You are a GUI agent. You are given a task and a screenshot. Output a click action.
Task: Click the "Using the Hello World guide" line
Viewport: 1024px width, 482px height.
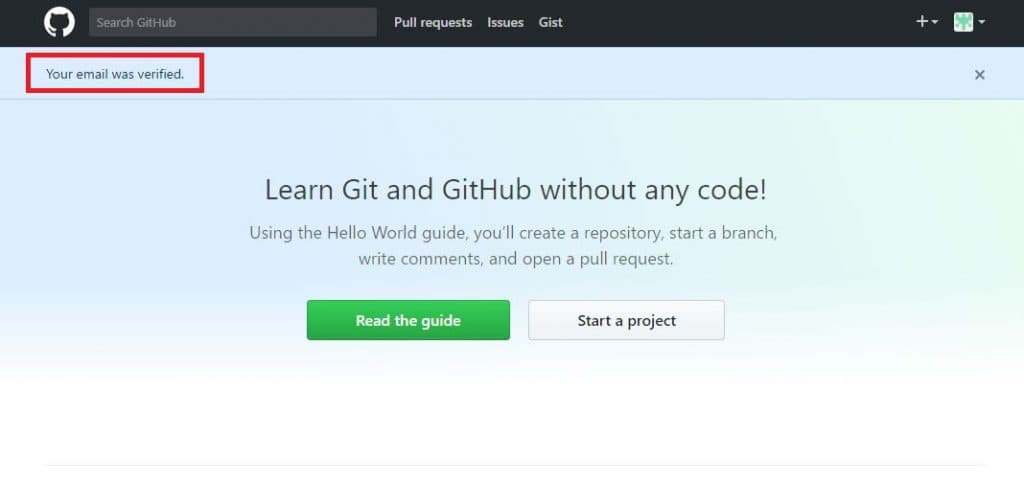point(513,233)
